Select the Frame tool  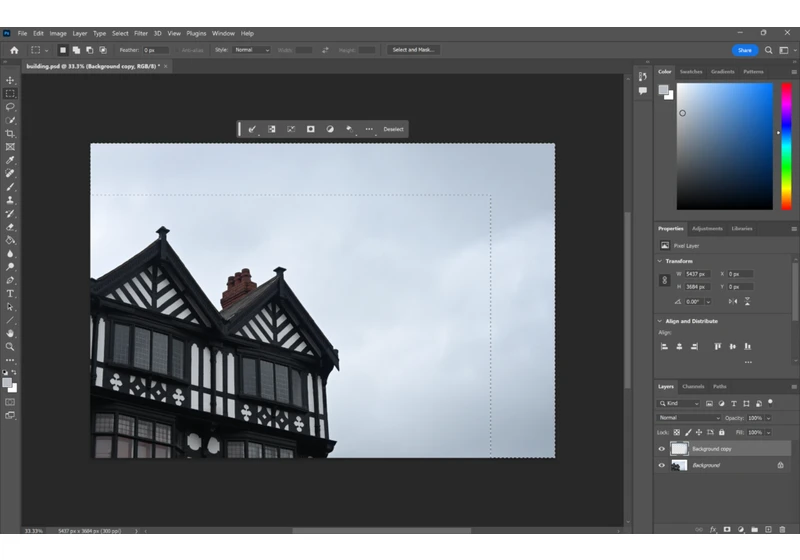click(x=10, y=147)
